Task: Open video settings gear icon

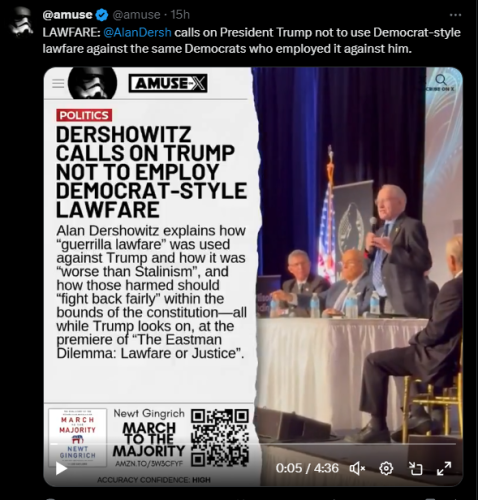Action: (x=386, y=469)
